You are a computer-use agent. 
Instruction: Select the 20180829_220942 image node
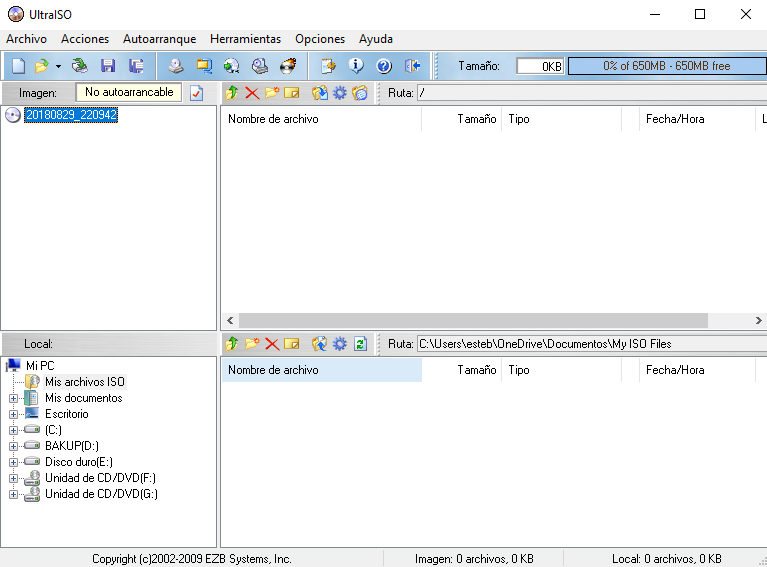pyautogui.click(x=71, y=115)
